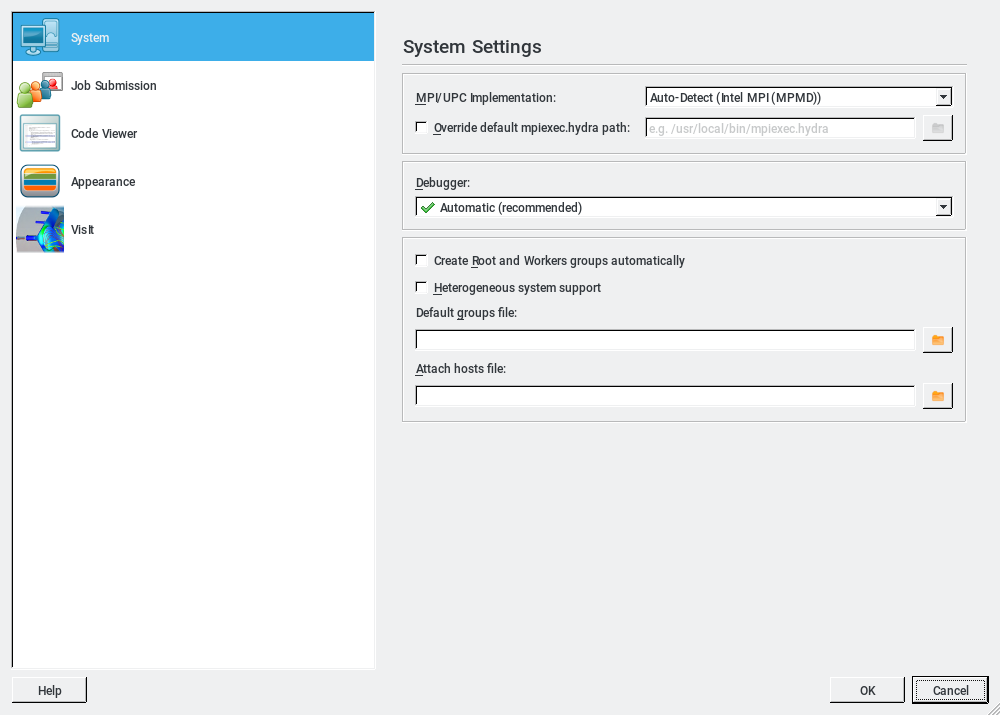Browse for attach hosts file folder icon
The height and width of the screenshot is (715, 1000).
937,397
